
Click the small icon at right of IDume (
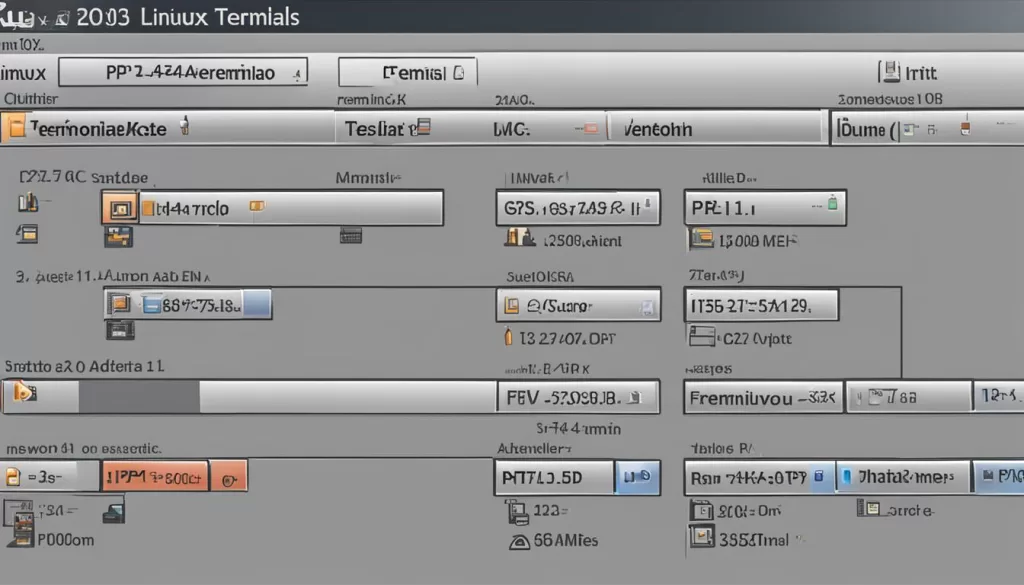pos(965,127)
